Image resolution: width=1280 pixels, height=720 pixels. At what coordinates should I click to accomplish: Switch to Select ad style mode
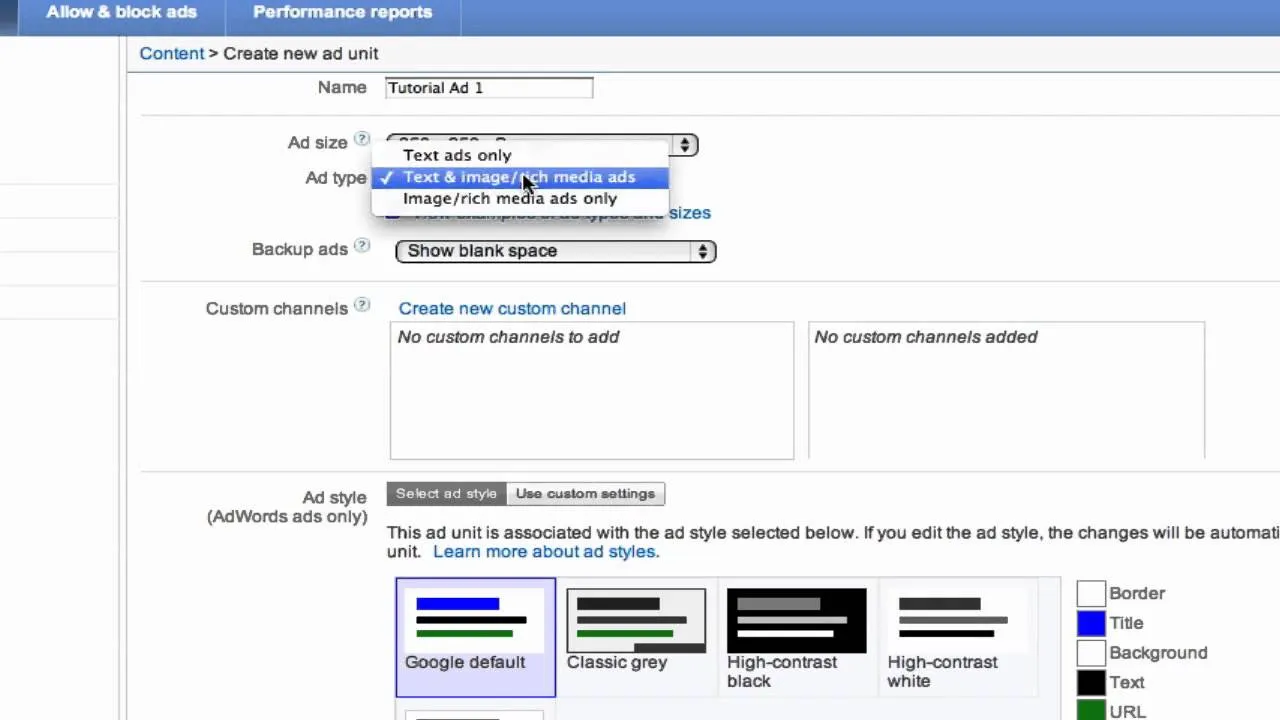[x=446, y=494]
